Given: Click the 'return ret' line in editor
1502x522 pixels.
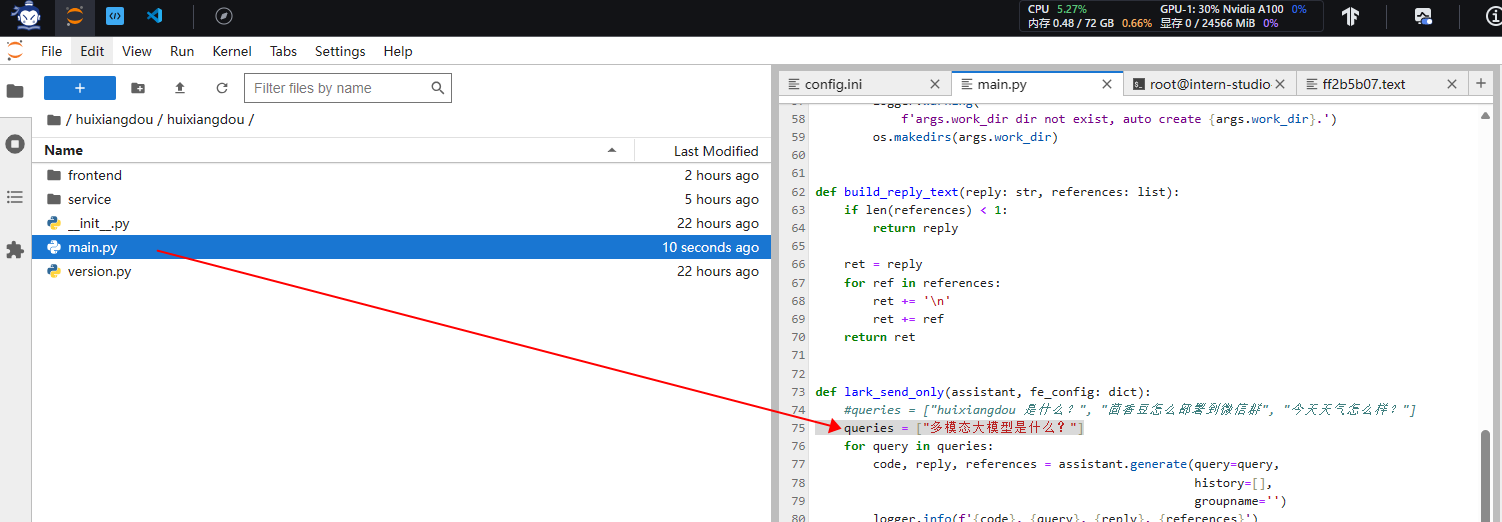Looking at the screenshot, I should 879,337.
